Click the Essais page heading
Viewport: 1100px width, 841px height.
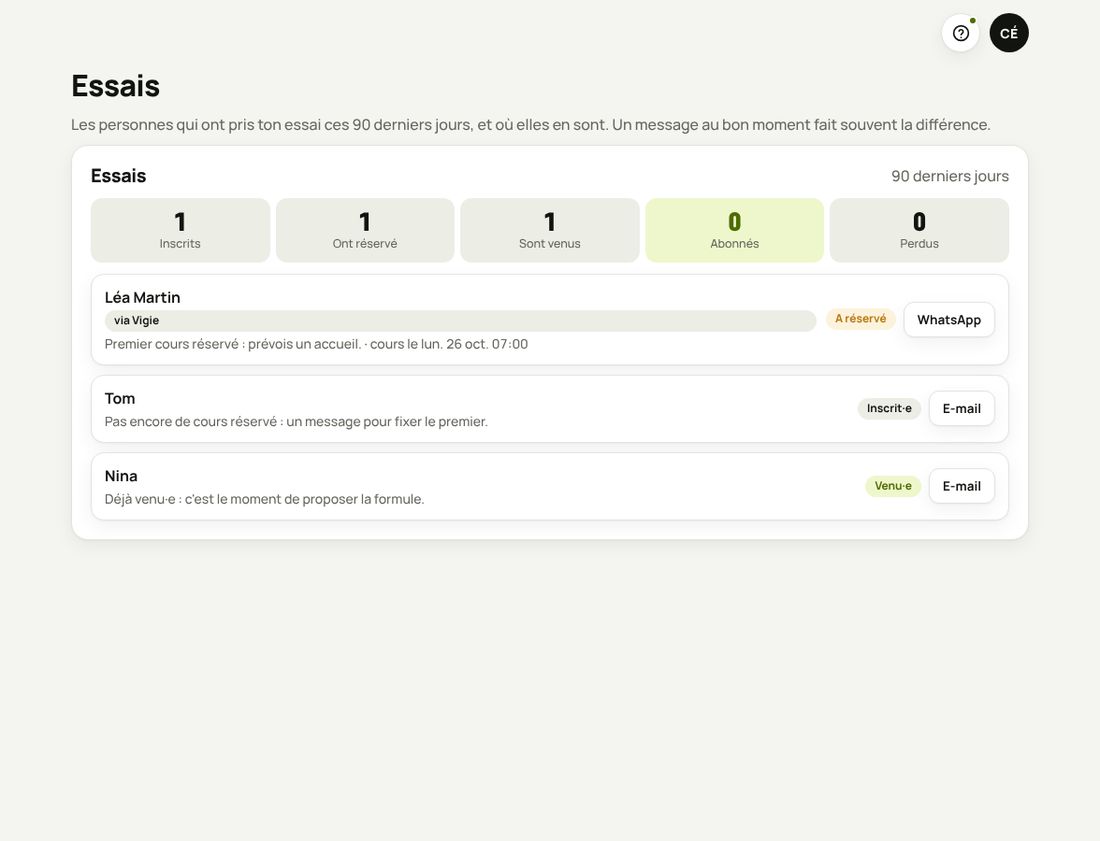(x=116, y=86)
